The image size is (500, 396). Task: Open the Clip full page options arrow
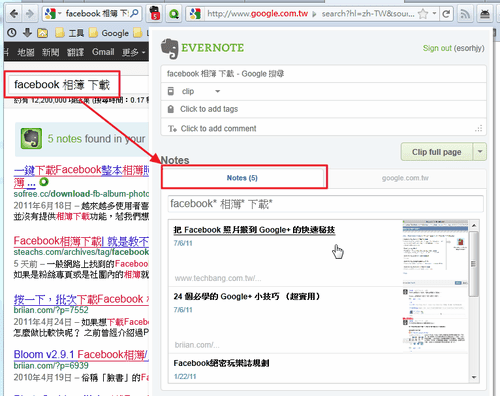pyautogui.click(x=480, y=152)
